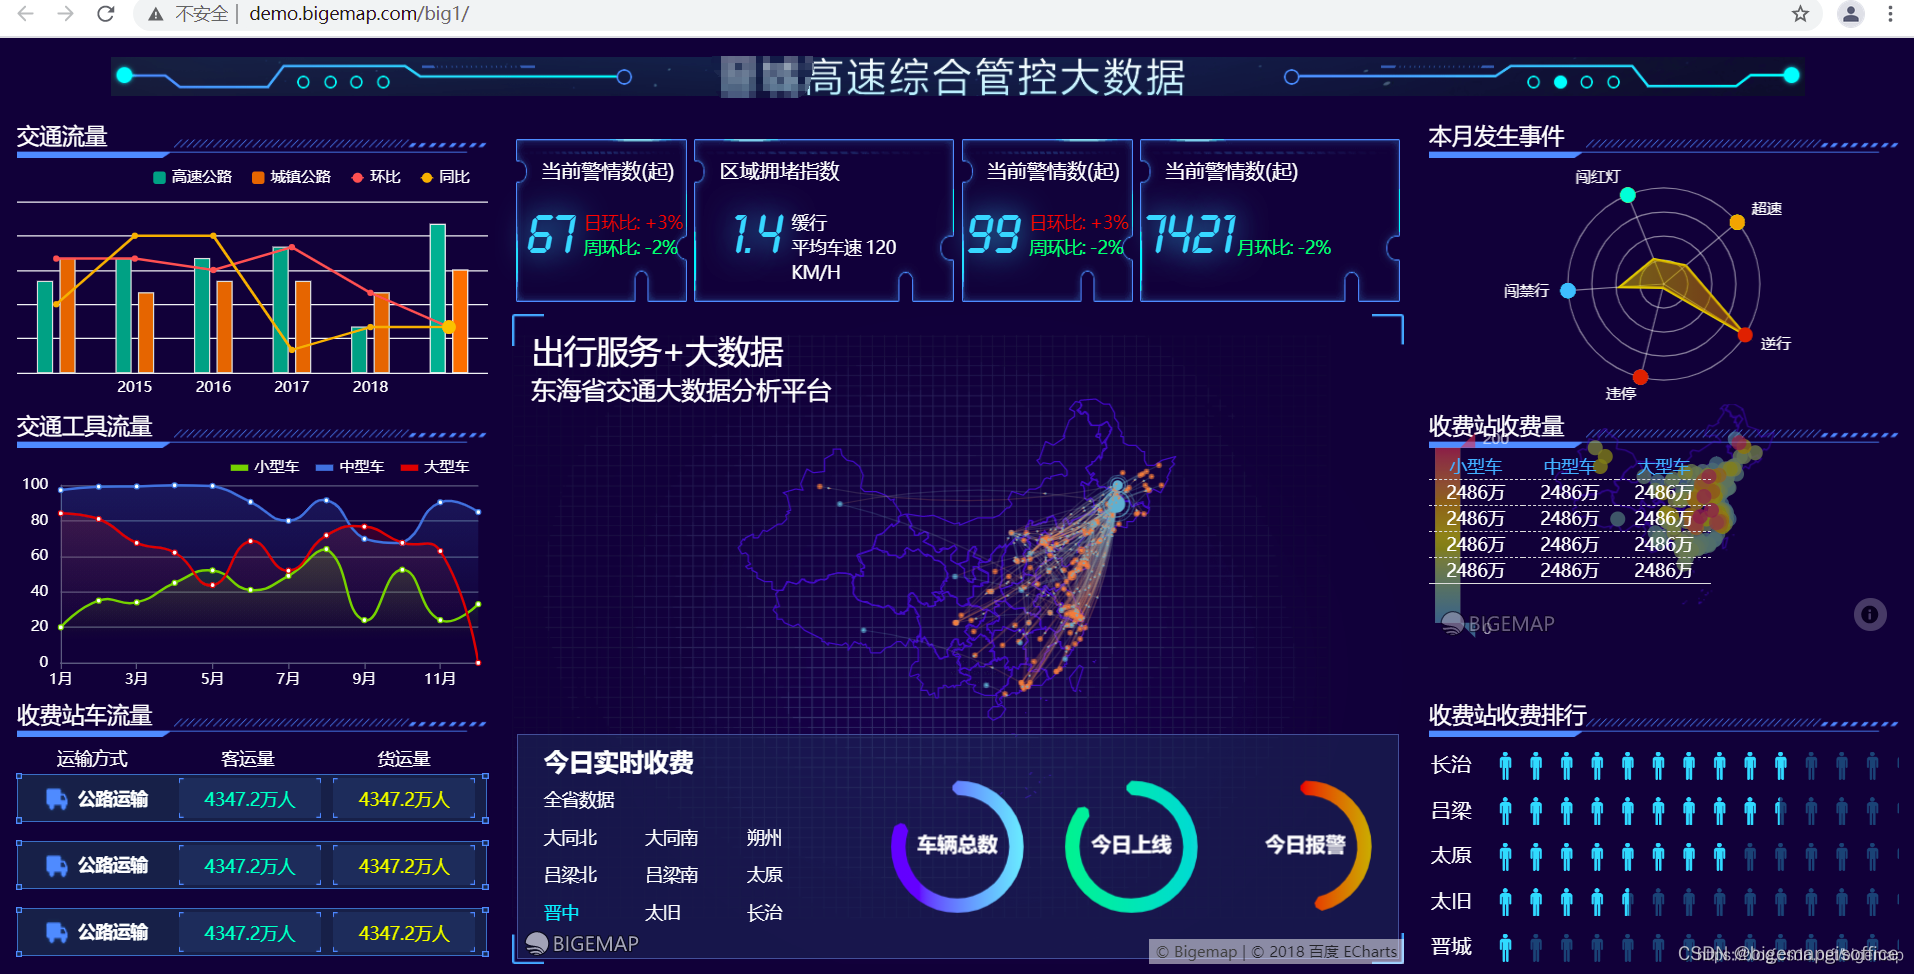Click 吕梁 row in toll ranking
This screenshot has height=974, width=1914.
click(x=1664, y=811)
